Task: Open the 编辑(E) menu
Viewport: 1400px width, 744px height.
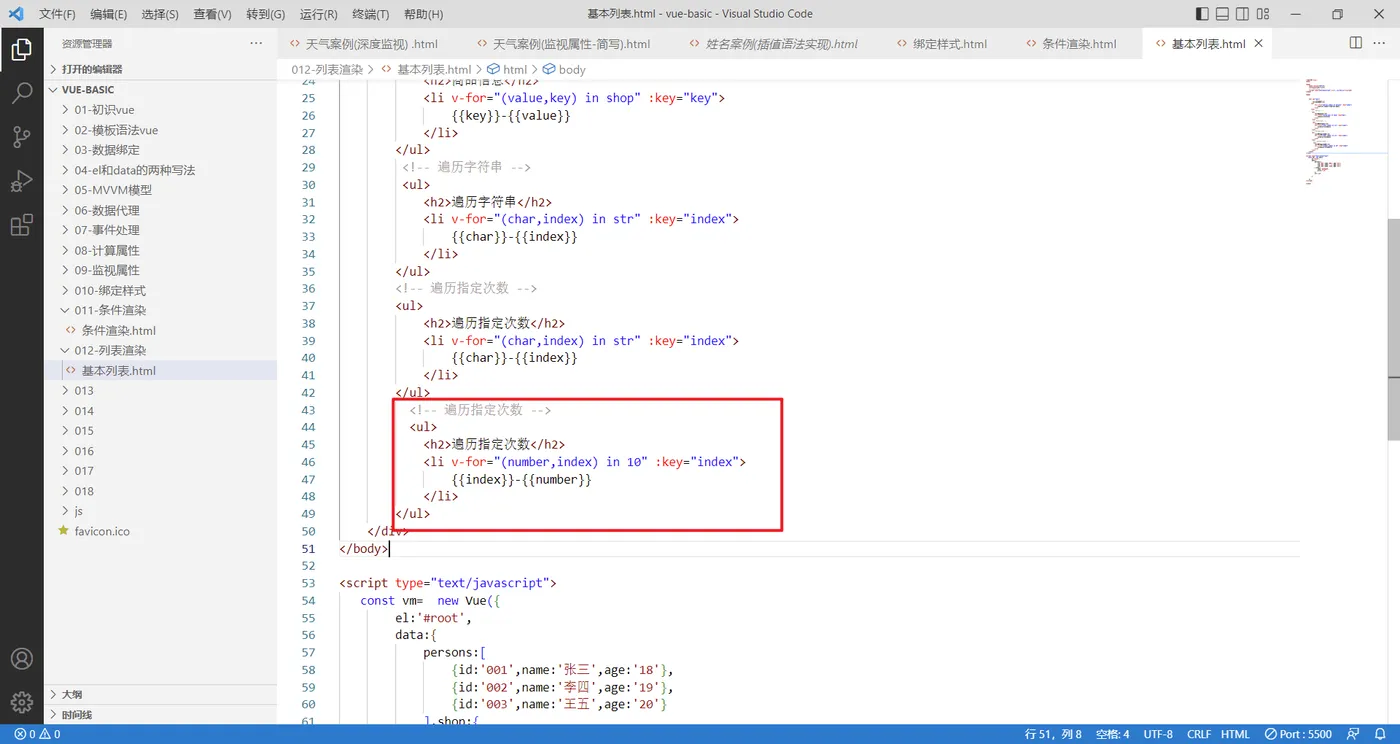Action: (x=108, y=14)
